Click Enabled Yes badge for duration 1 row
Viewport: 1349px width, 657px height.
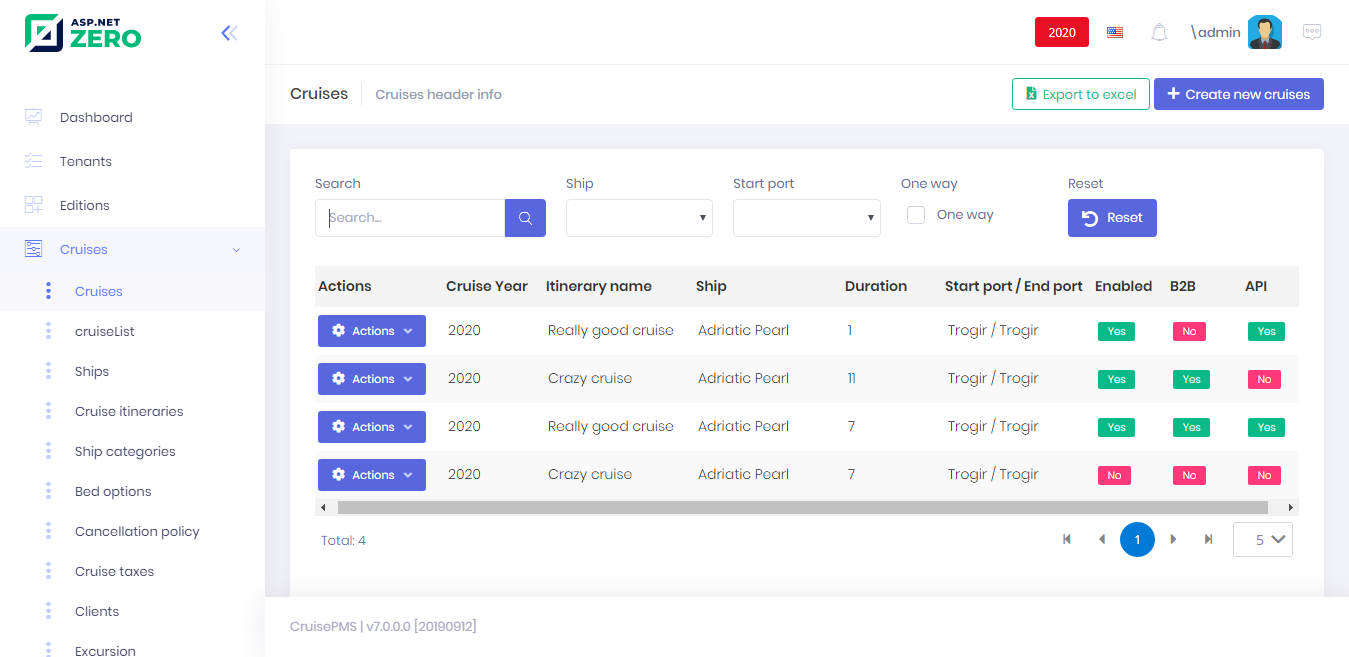click(1116, 331)
